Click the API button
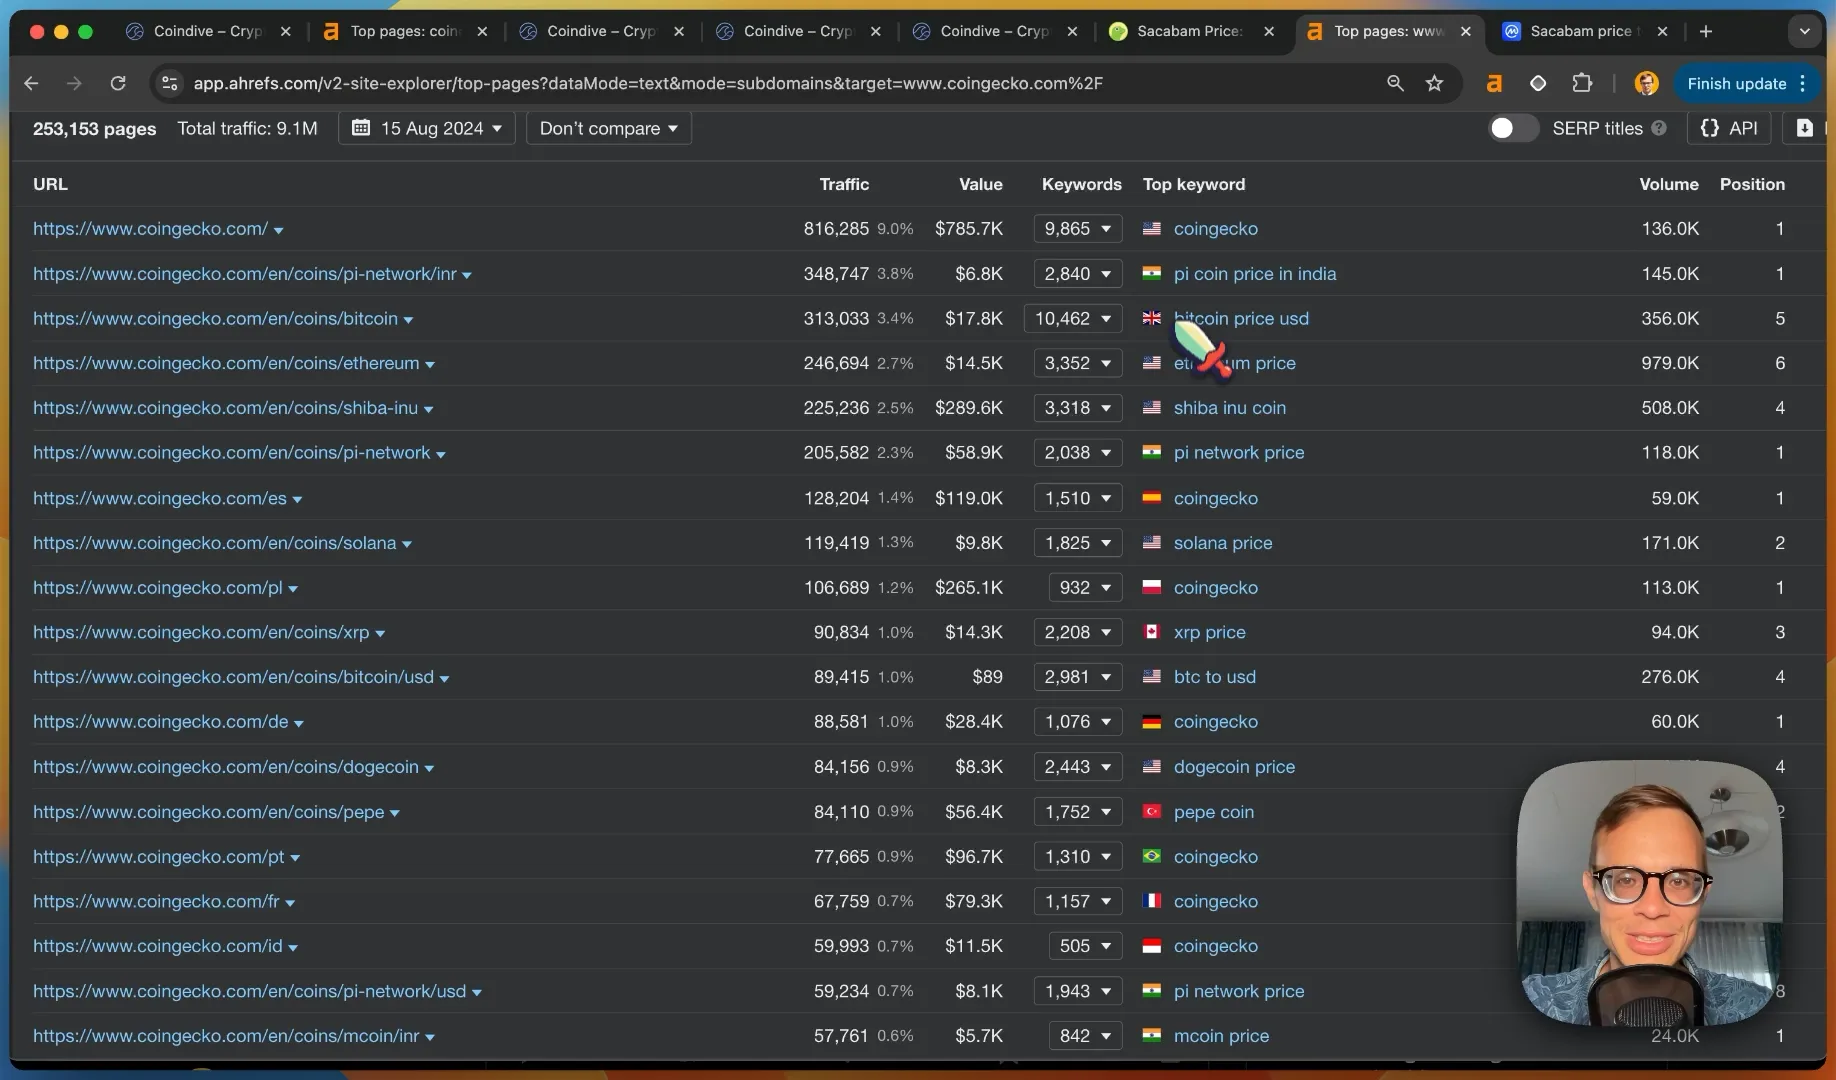This screenshot has width=1836, height=1080. click(x=1729, y=128)
